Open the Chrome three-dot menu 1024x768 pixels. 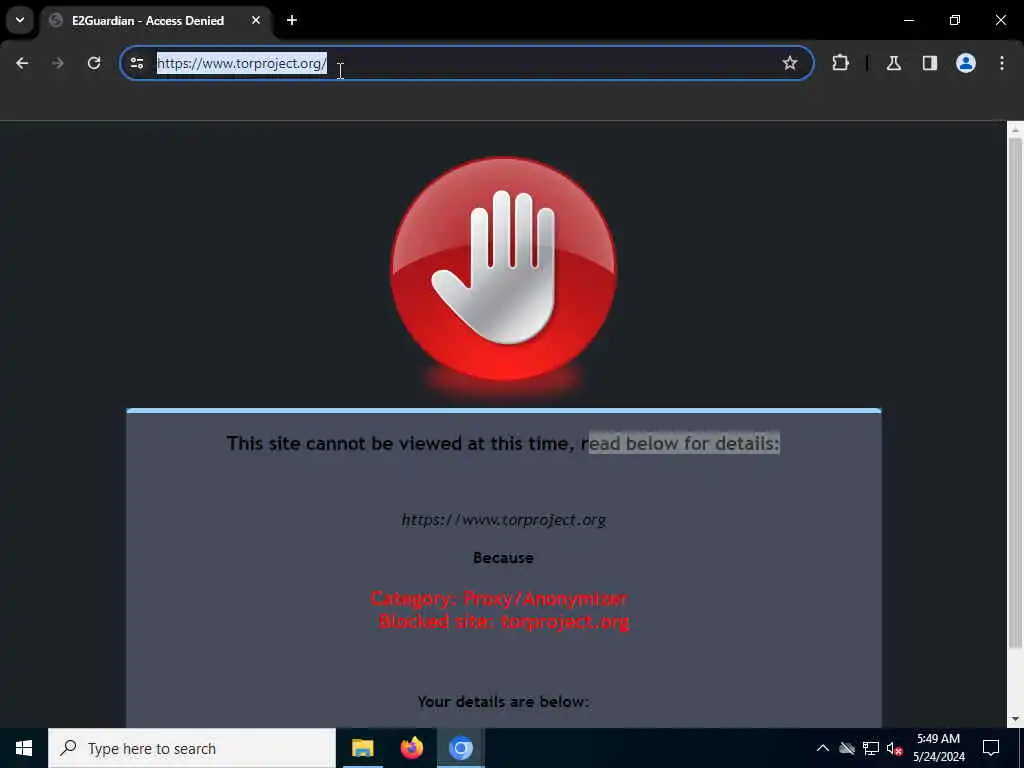tap(1002, 63)
